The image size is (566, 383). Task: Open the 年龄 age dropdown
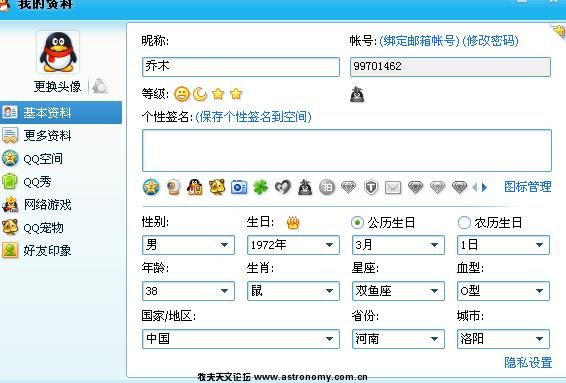tap(188, 291)
